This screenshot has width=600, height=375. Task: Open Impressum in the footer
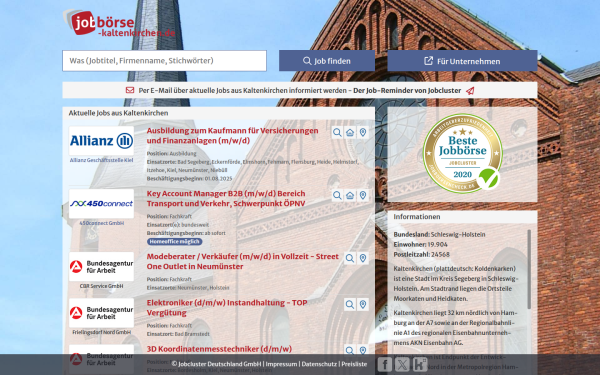[281, 364]
